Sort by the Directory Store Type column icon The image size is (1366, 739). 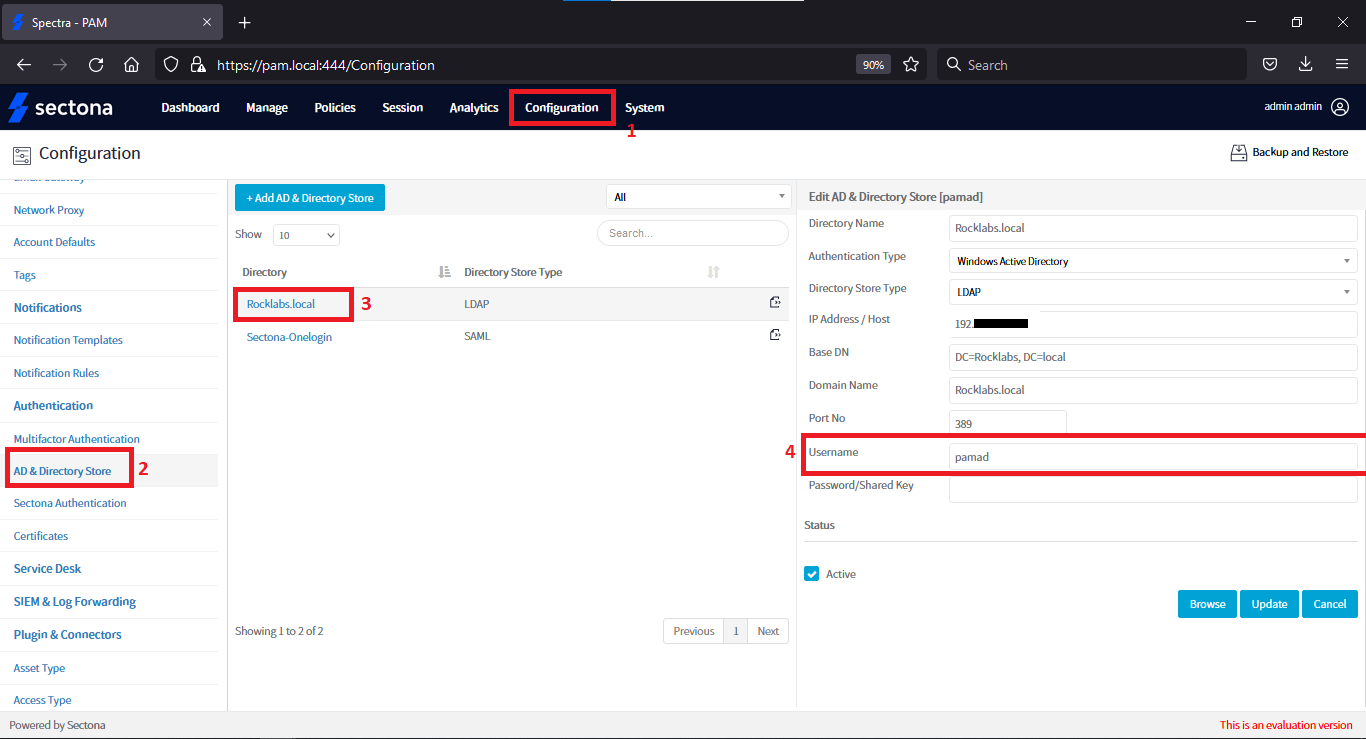tap(713, 272)
